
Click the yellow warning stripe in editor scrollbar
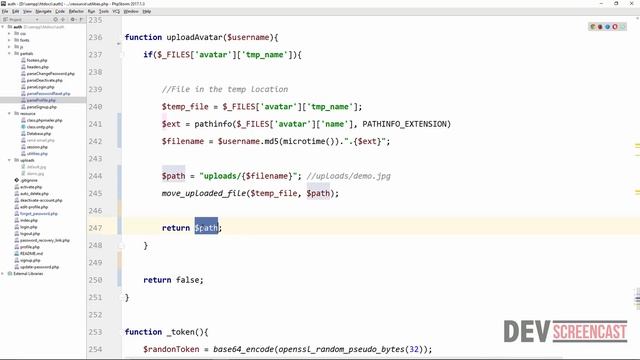[x=637, y=146]
